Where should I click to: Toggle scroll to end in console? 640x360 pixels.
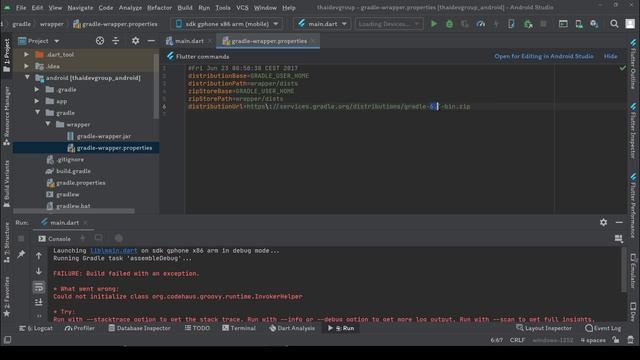(39, 302)
